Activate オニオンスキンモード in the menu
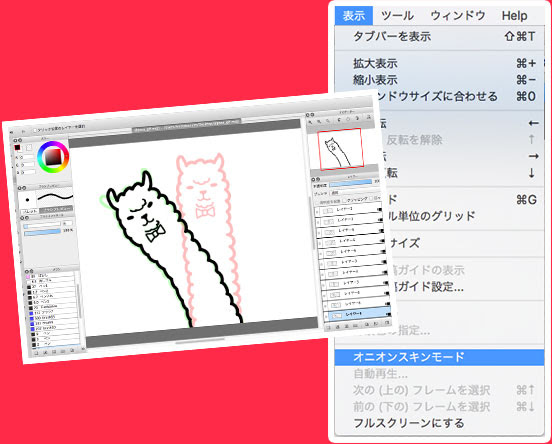 click(439, 357)
